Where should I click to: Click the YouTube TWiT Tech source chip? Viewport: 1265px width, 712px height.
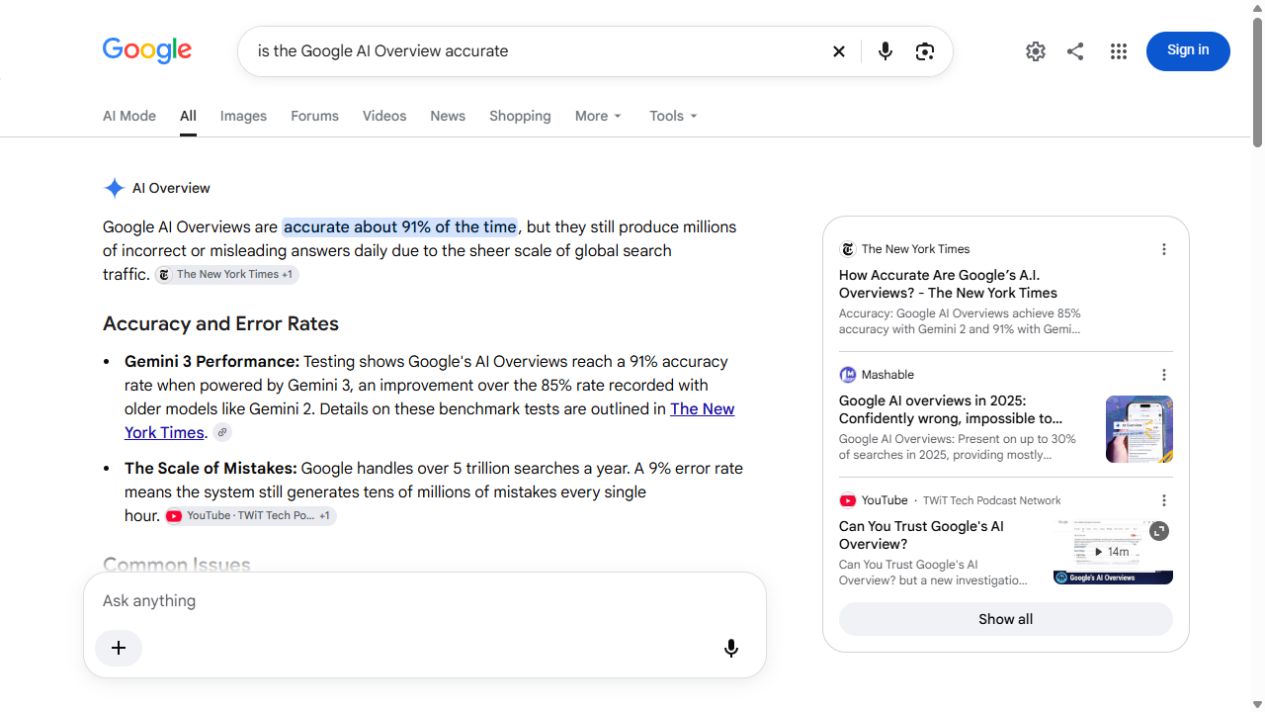click(250, 516)
